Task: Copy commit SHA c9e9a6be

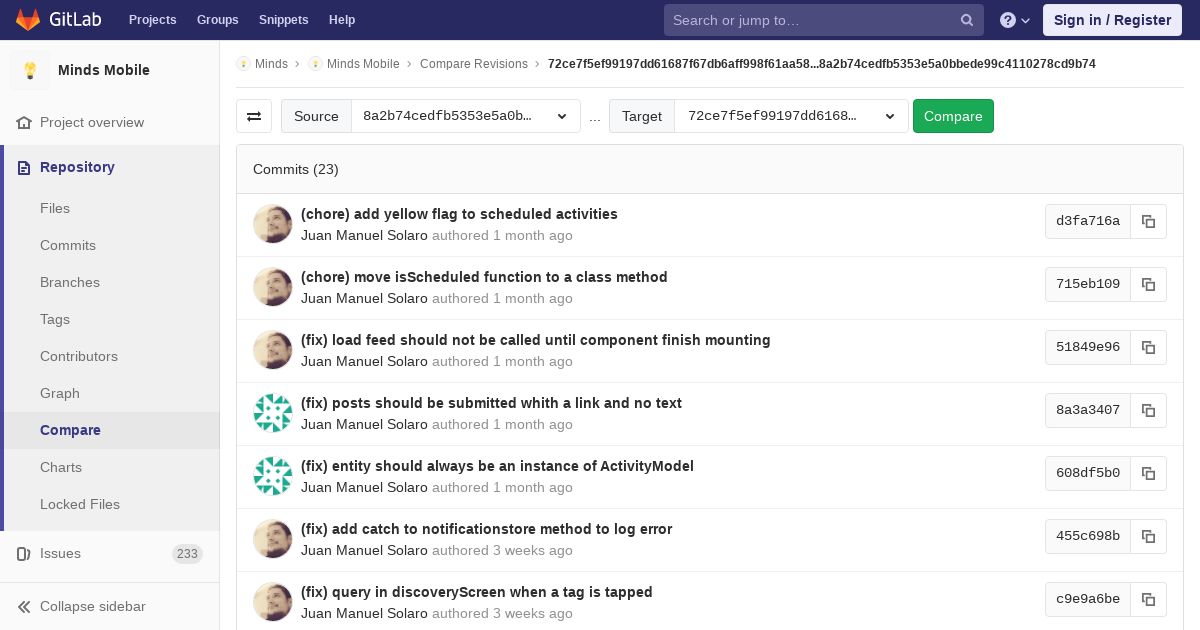Action: pos(1148,599)
